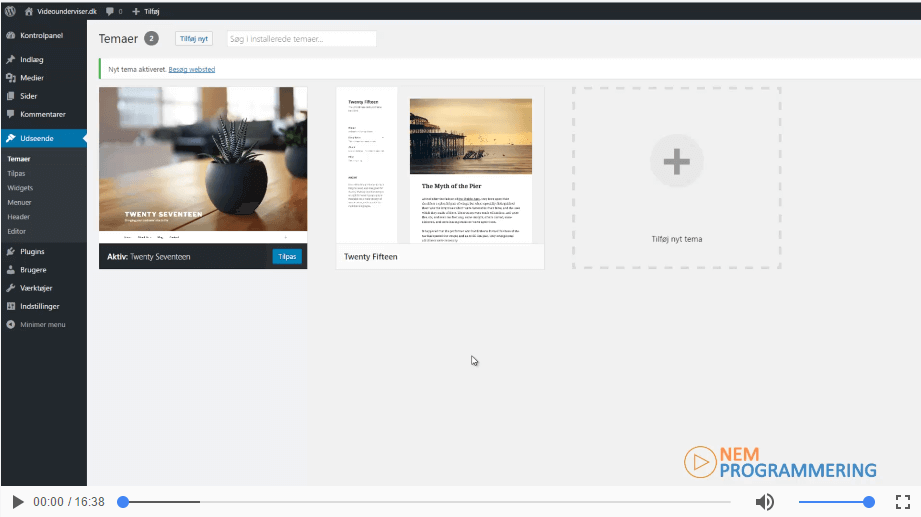The width and height of the screenshot is (921, 517).
Task: Open the Brugere users menu
Action: [x=33, y=270]
